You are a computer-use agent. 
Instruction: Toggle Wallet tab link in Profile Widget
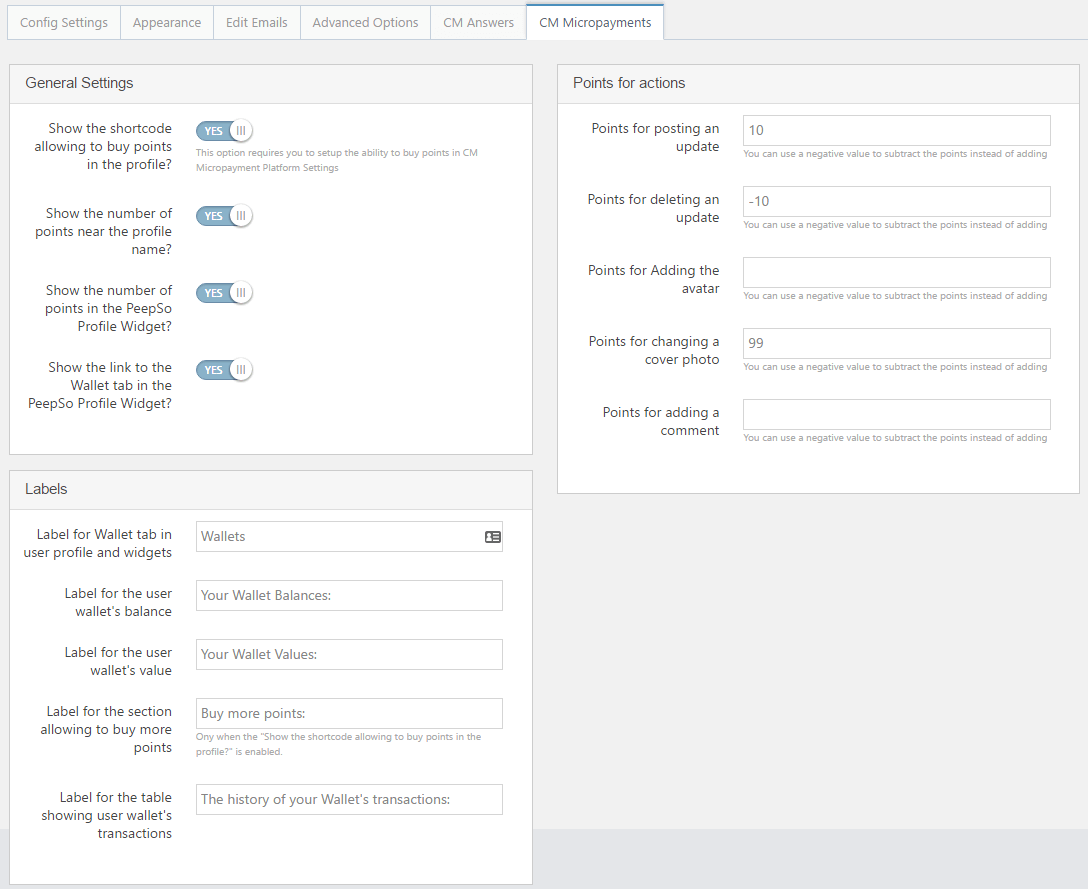pyautogui.click(x=224, y=370)
